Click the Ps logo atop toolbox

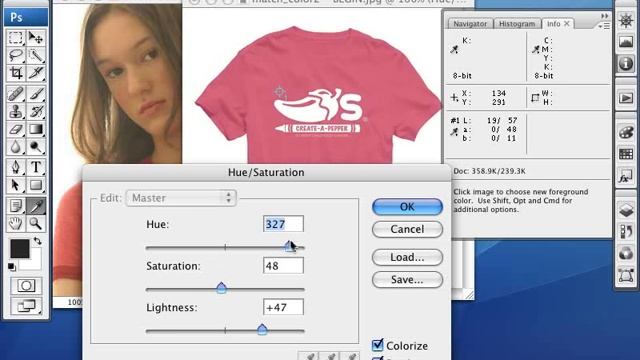click(26, 17)
